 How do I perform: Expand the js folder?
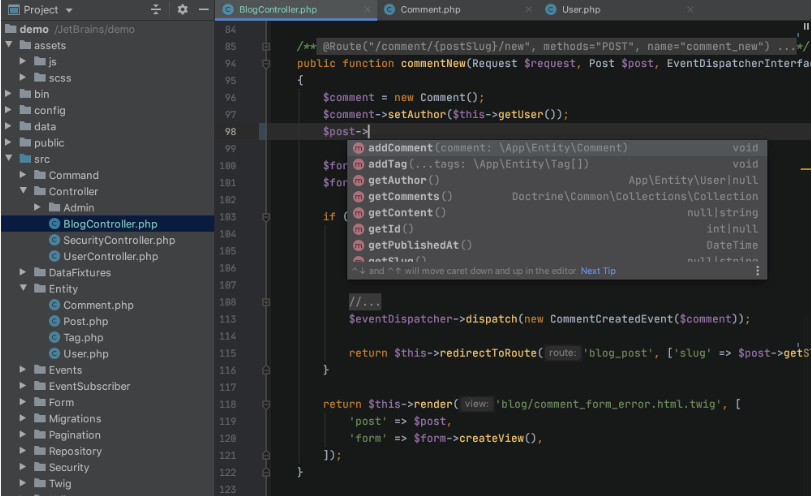(23, 61)
